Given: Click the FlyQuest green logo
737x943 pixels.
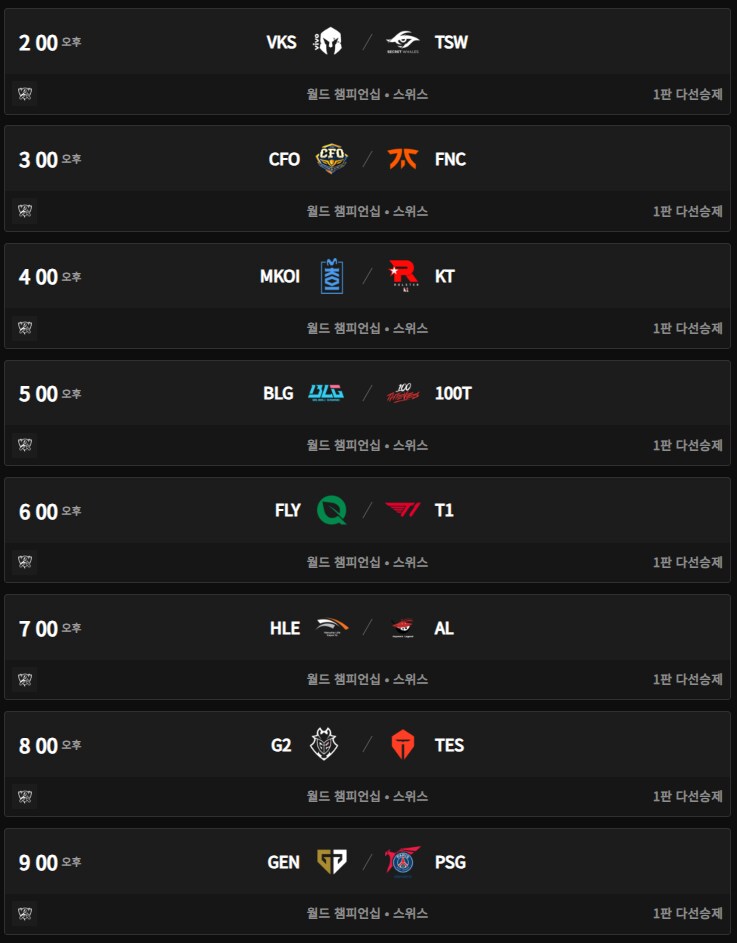Looking at the screenshot, I should (x=332, y=510).
